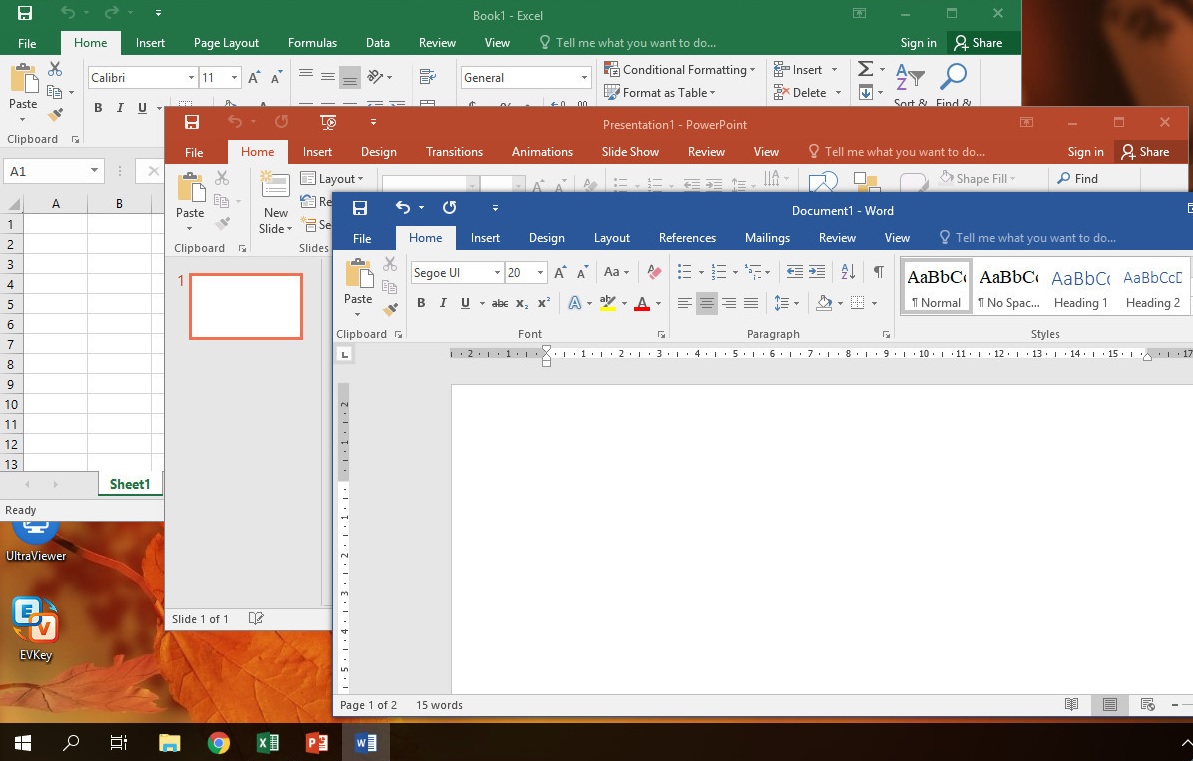The image size is (1193, 761).
Task: Apply Strikethrough in Word font group
Action: click(x=500, y=303)
